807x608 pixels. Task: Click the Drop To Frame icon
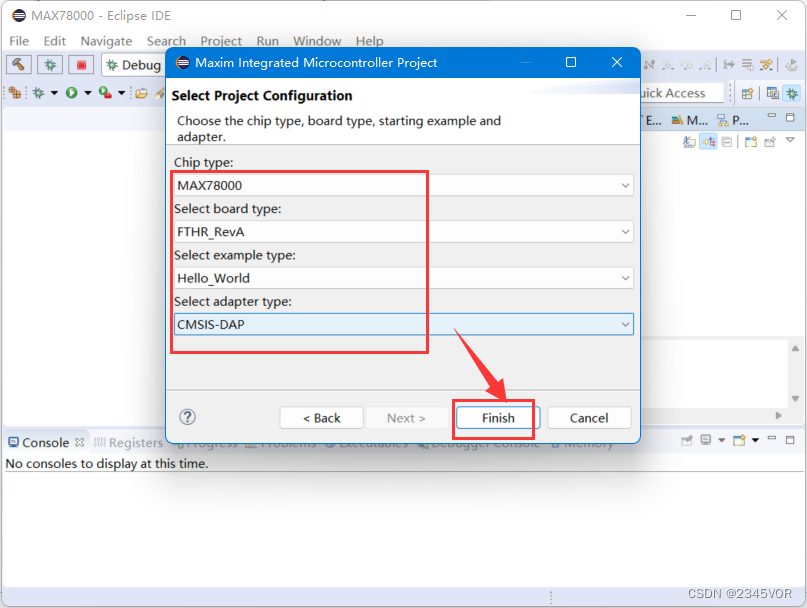pos(747,65)
